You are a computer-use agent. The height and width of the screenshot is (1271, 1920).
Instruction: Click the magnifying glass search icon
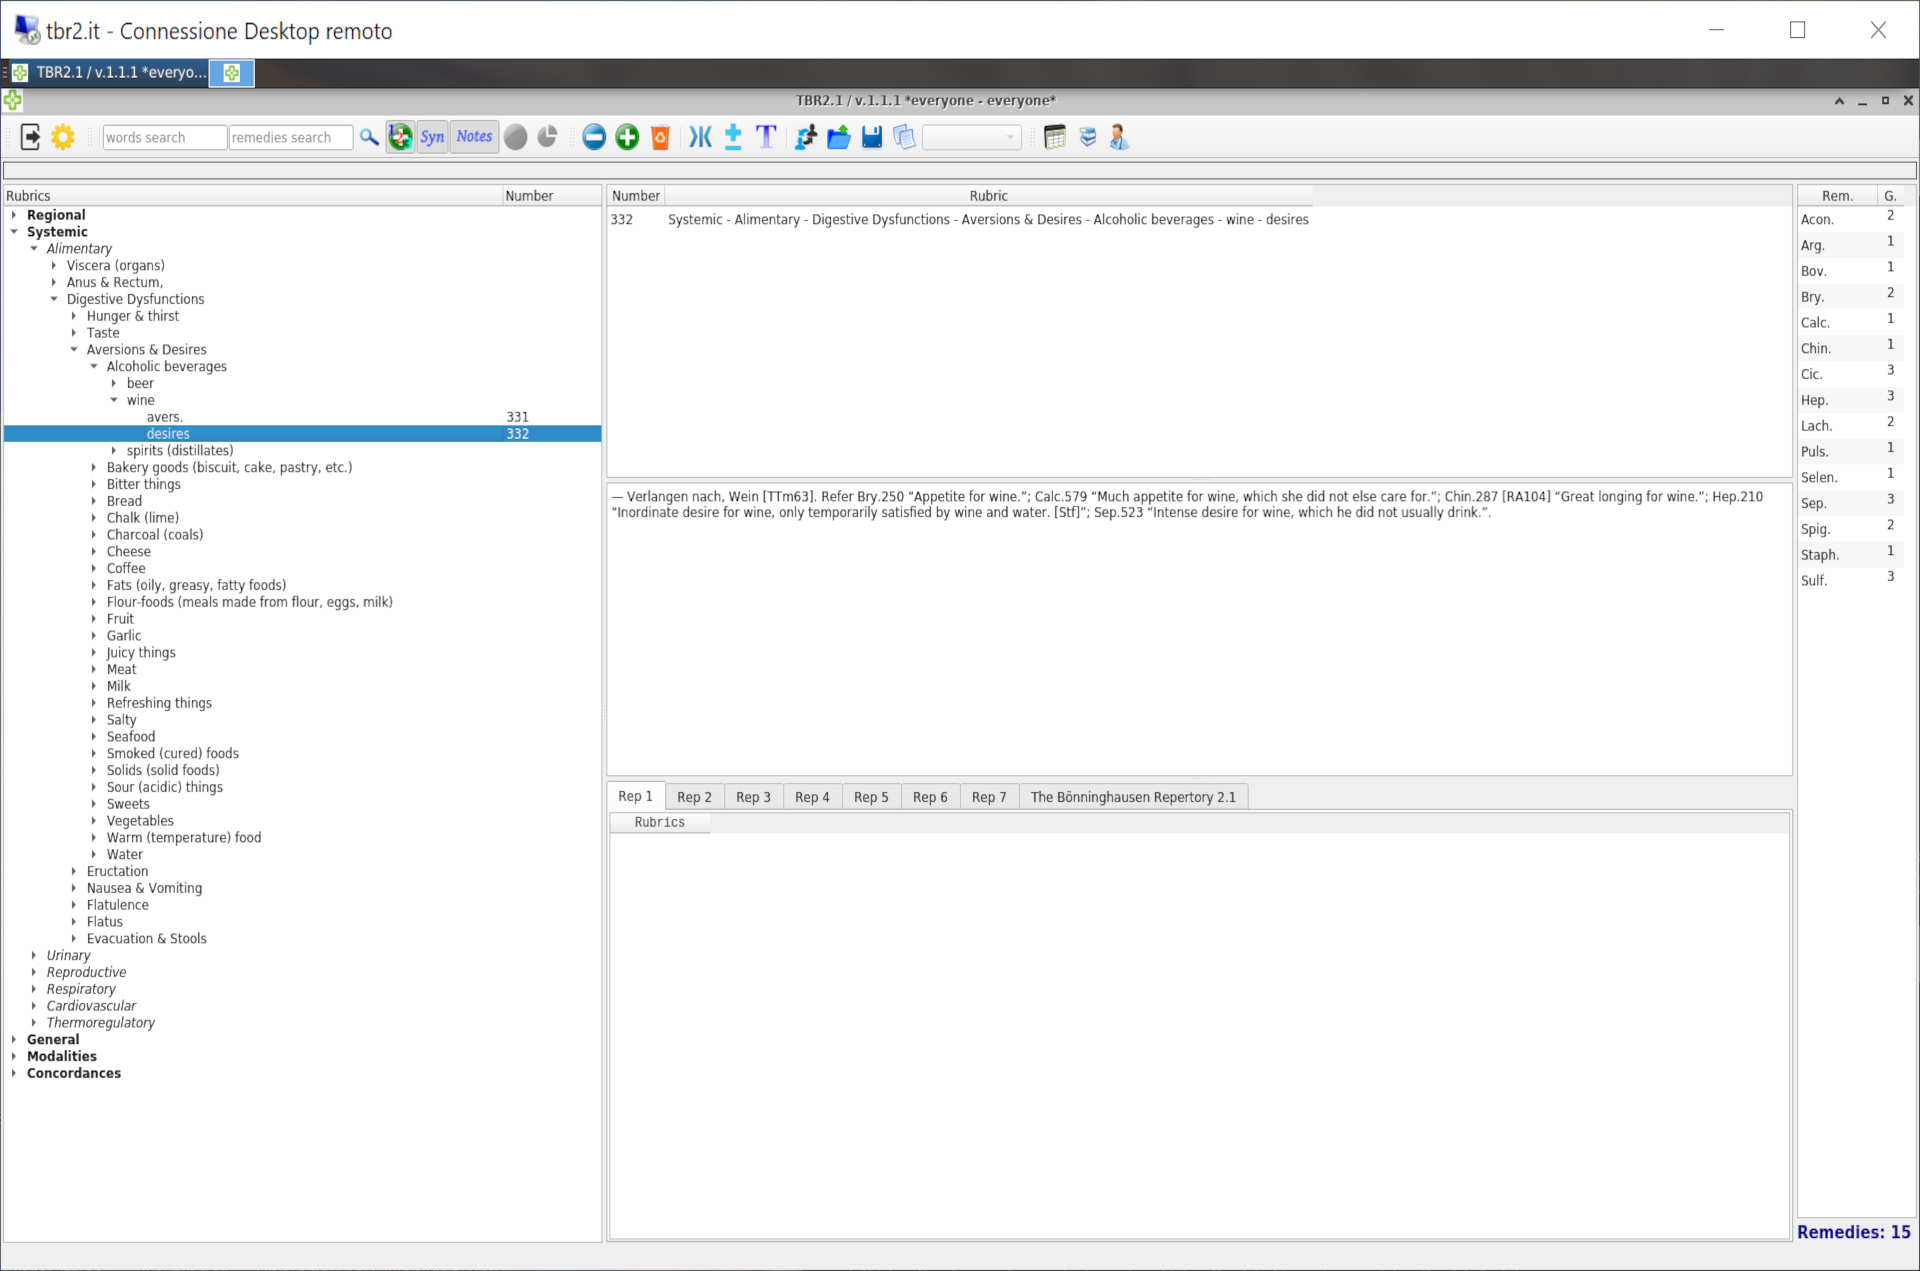369,137
